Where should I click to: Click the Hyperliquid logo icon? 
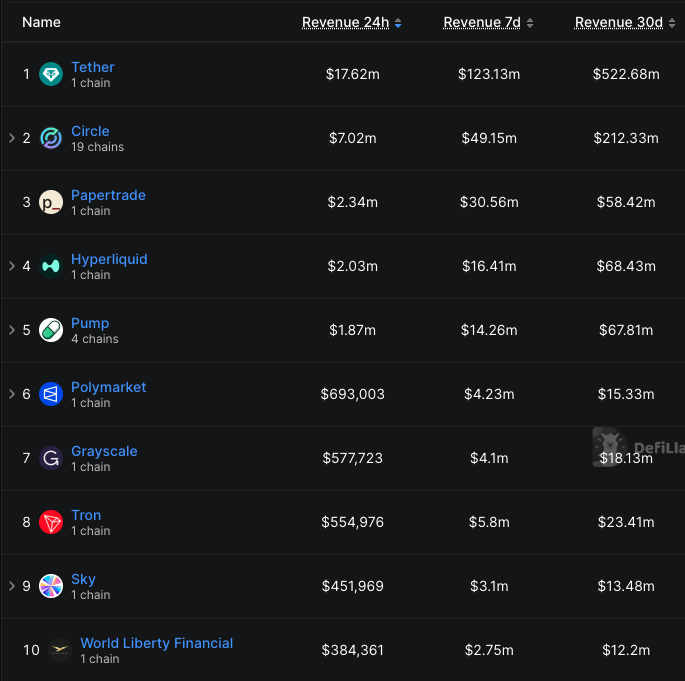(51, 266)
